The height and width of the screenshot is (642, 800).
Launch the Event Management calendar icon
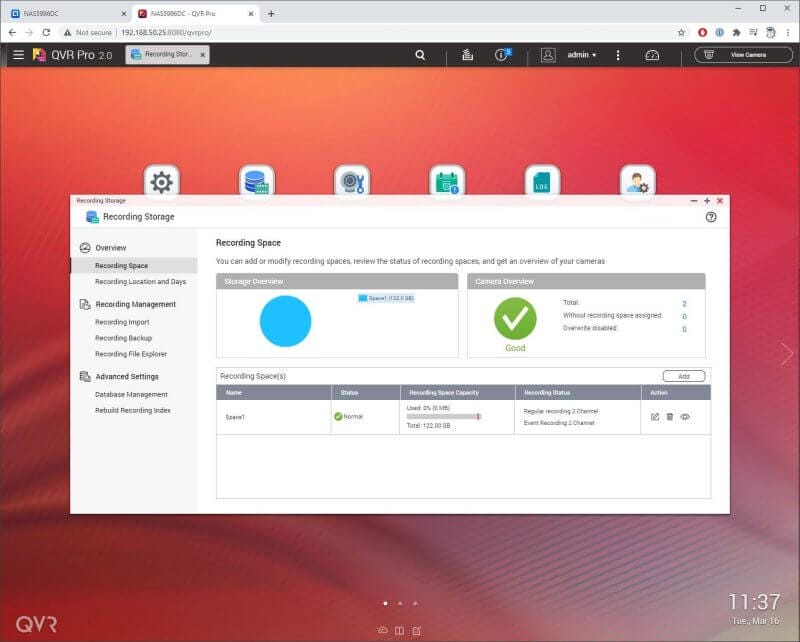[446, 182]
